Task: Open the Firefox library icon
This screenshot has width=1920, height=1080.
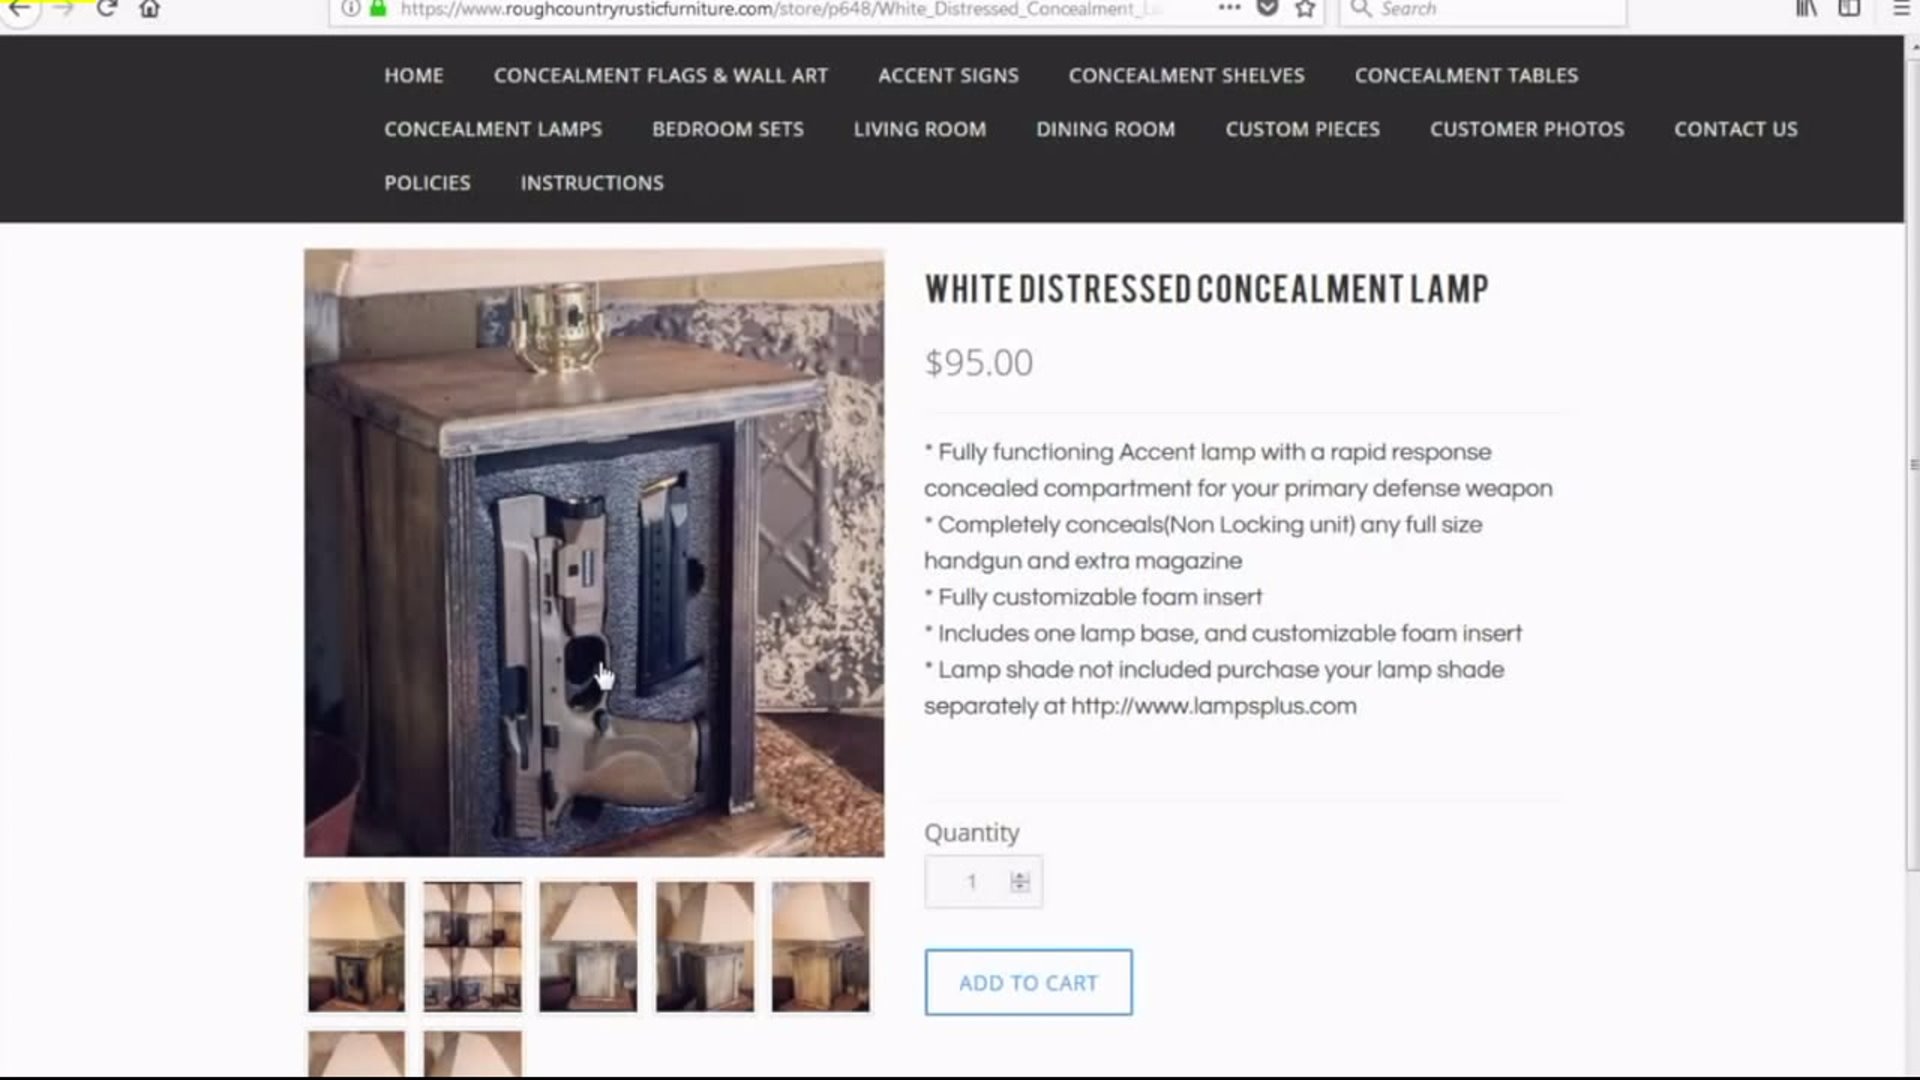Action: [1806, 9]
